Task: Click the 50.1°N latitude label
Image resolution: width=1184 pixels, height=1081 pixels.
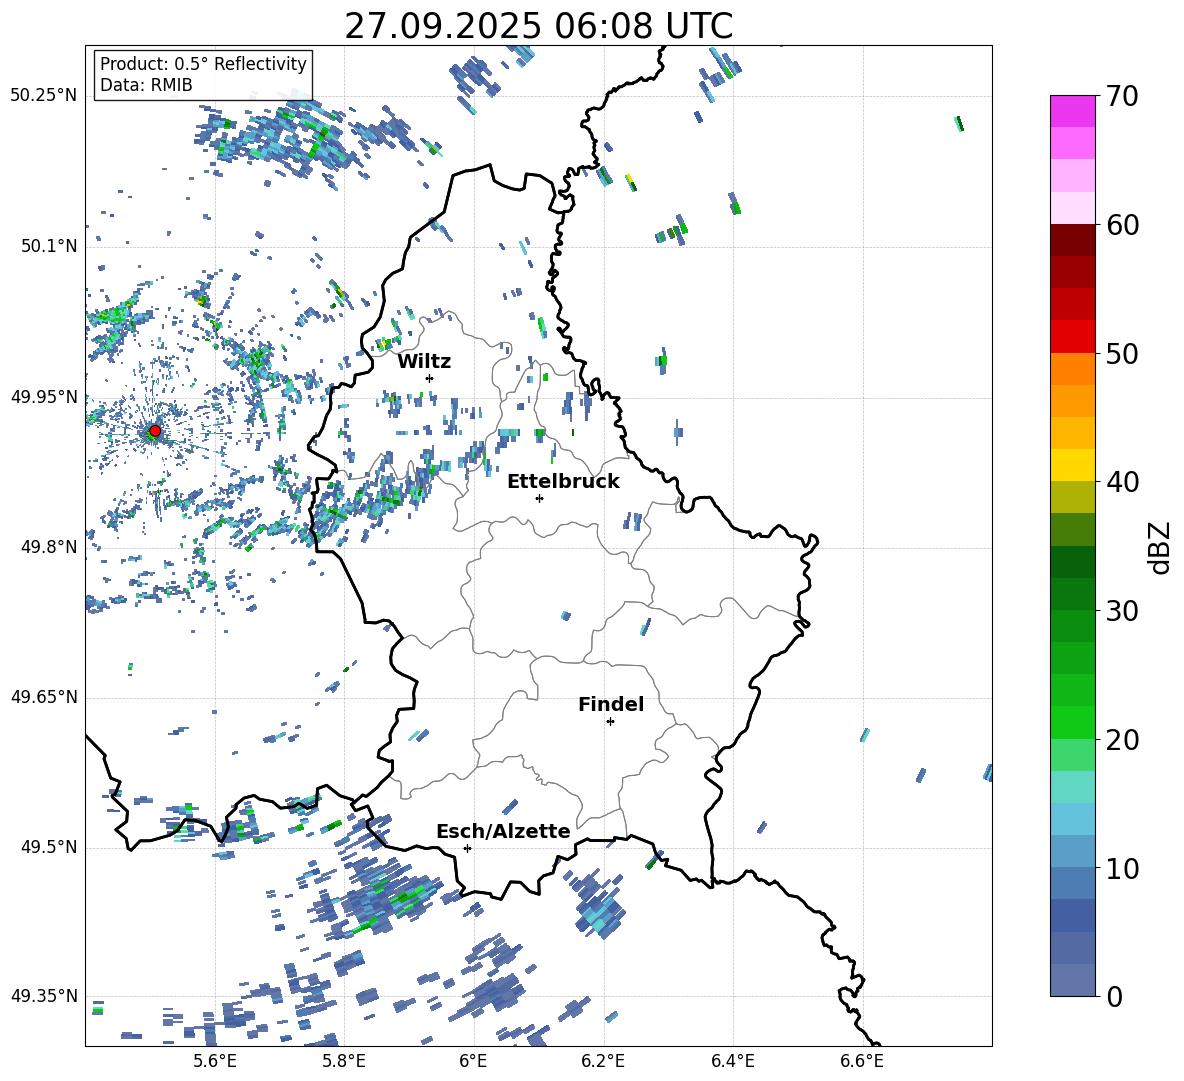Action: (49, 247)
